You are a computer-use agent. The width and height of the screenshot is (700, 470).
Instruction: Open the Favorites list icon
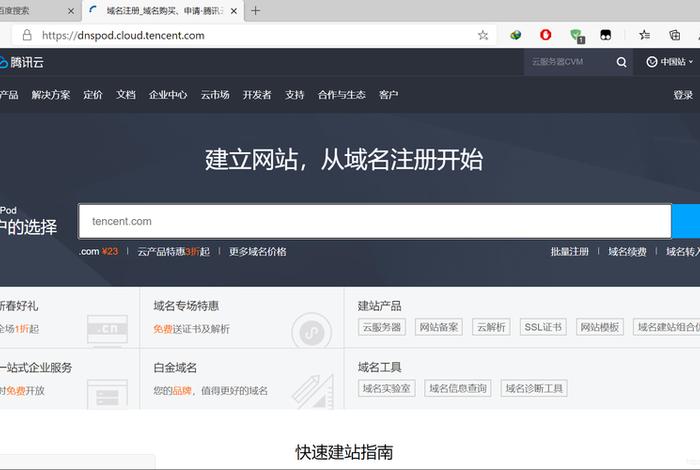point(644,35)
